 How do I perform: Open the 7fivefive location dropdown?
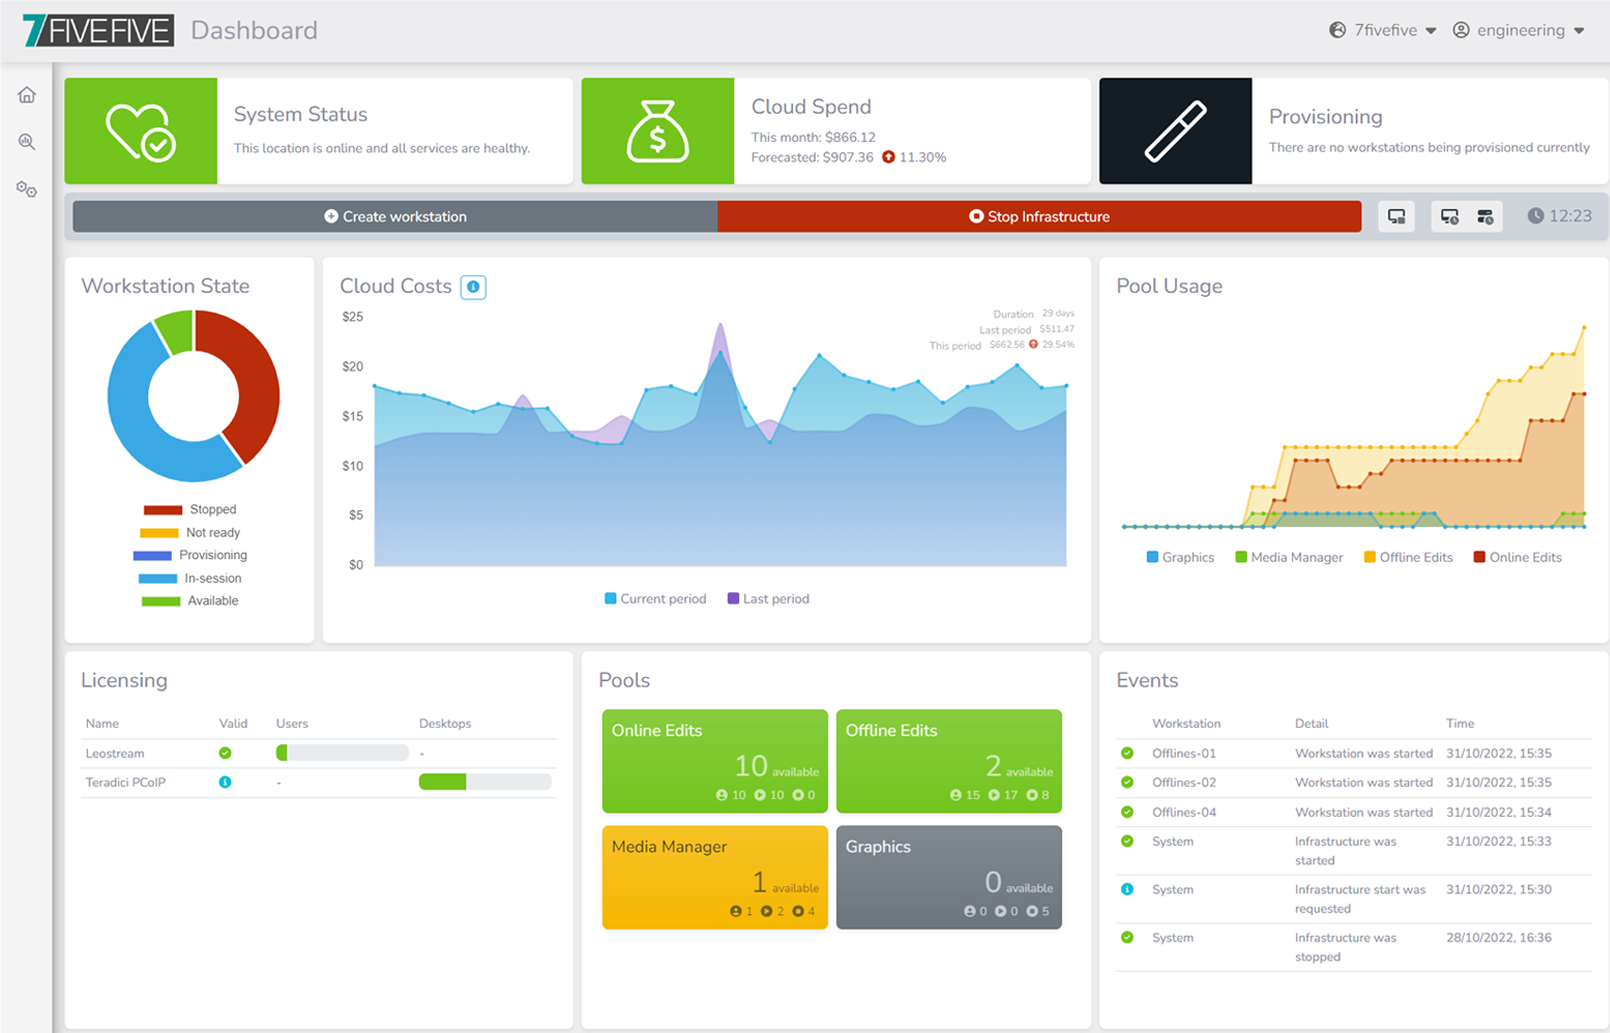(1383, 30)
